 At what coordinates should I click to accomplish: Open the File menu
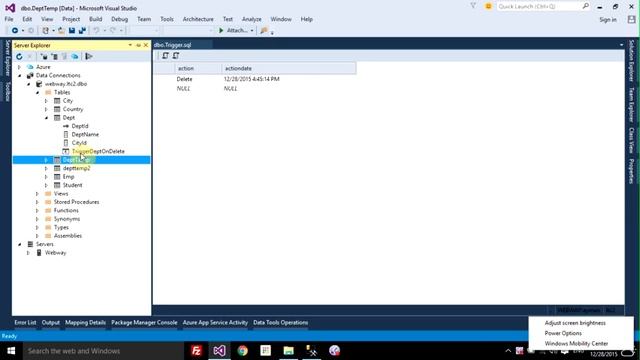9,19
